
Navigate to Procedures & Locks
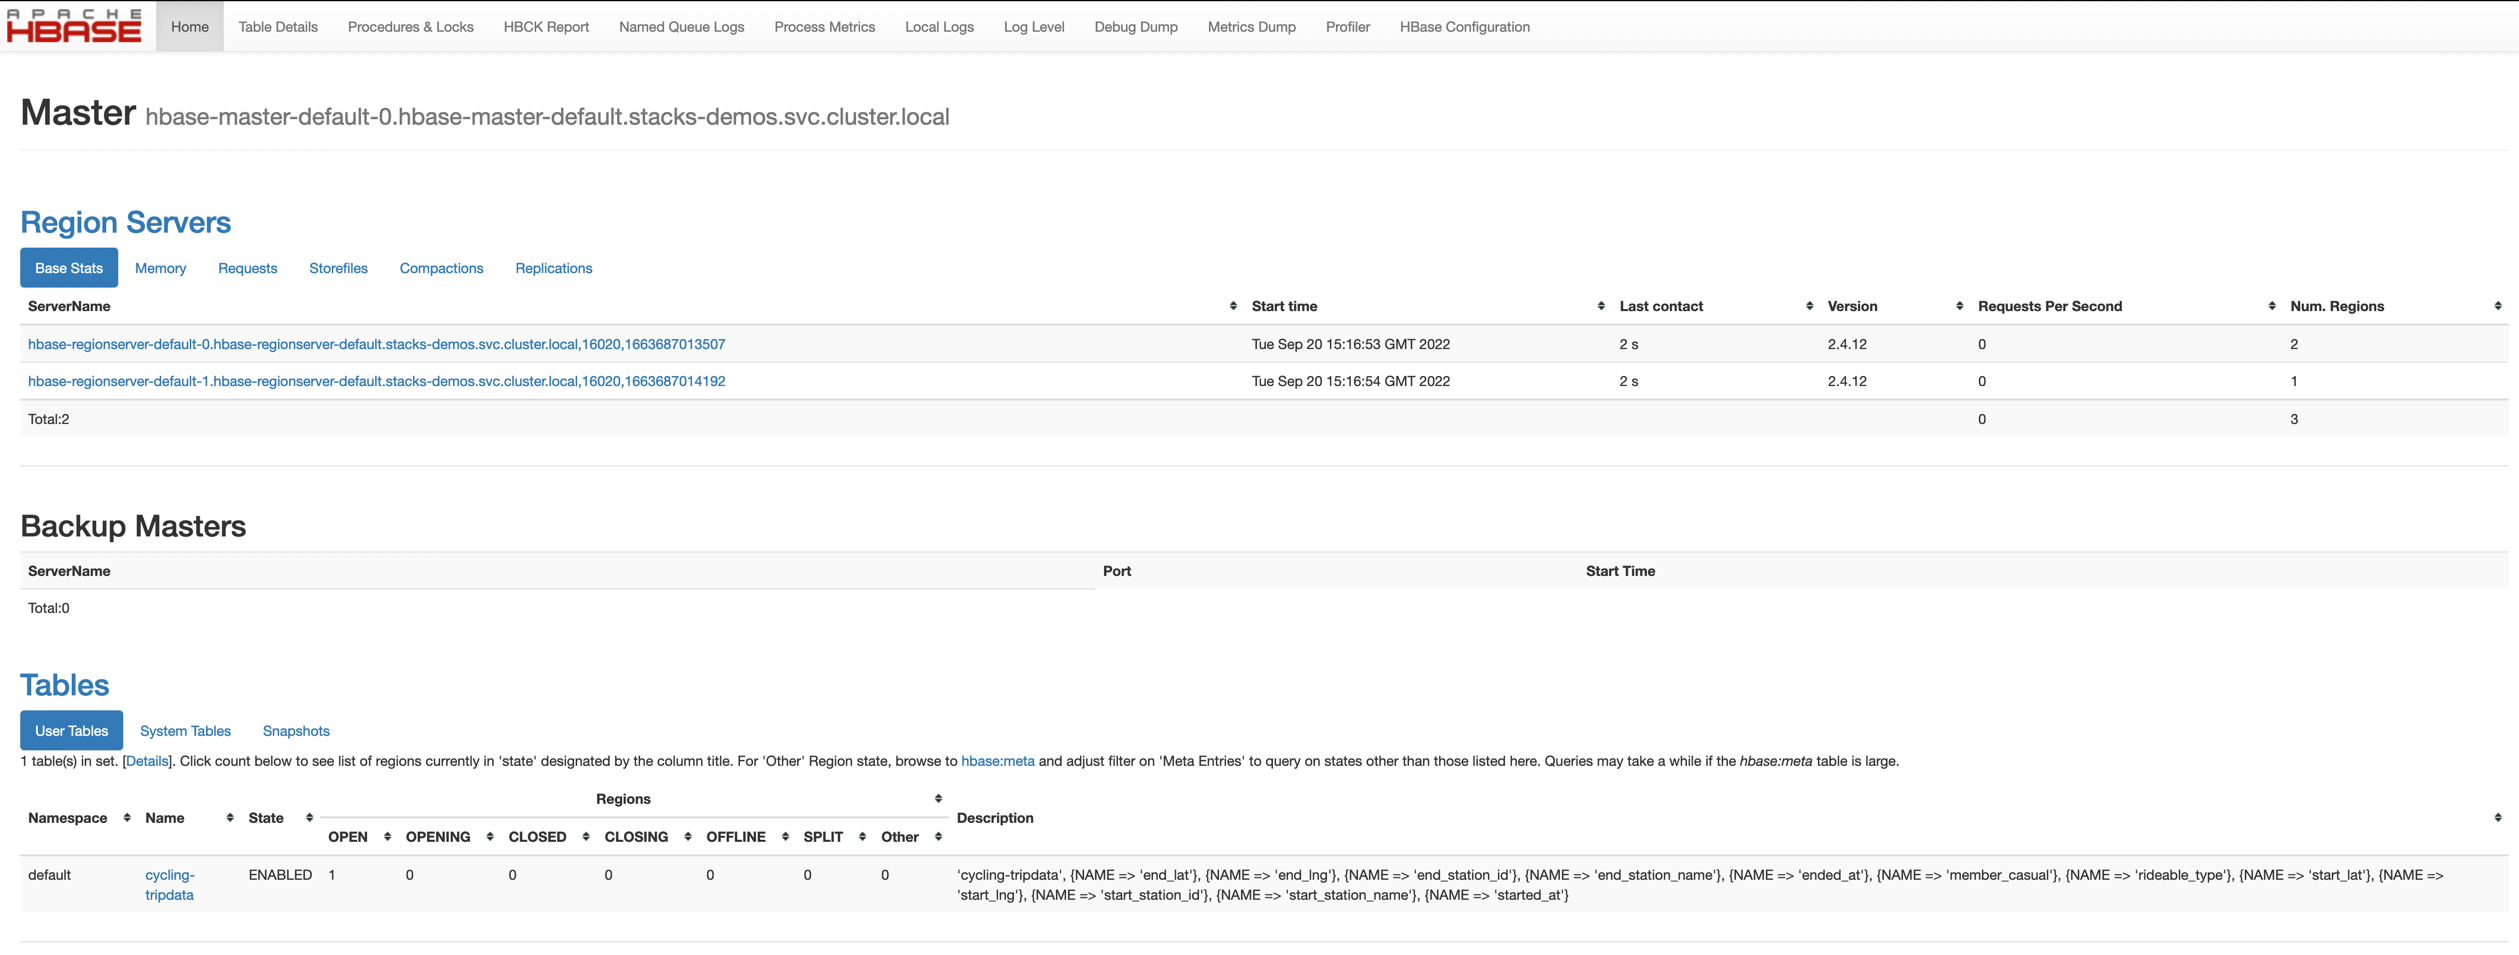tap(410, 27)
